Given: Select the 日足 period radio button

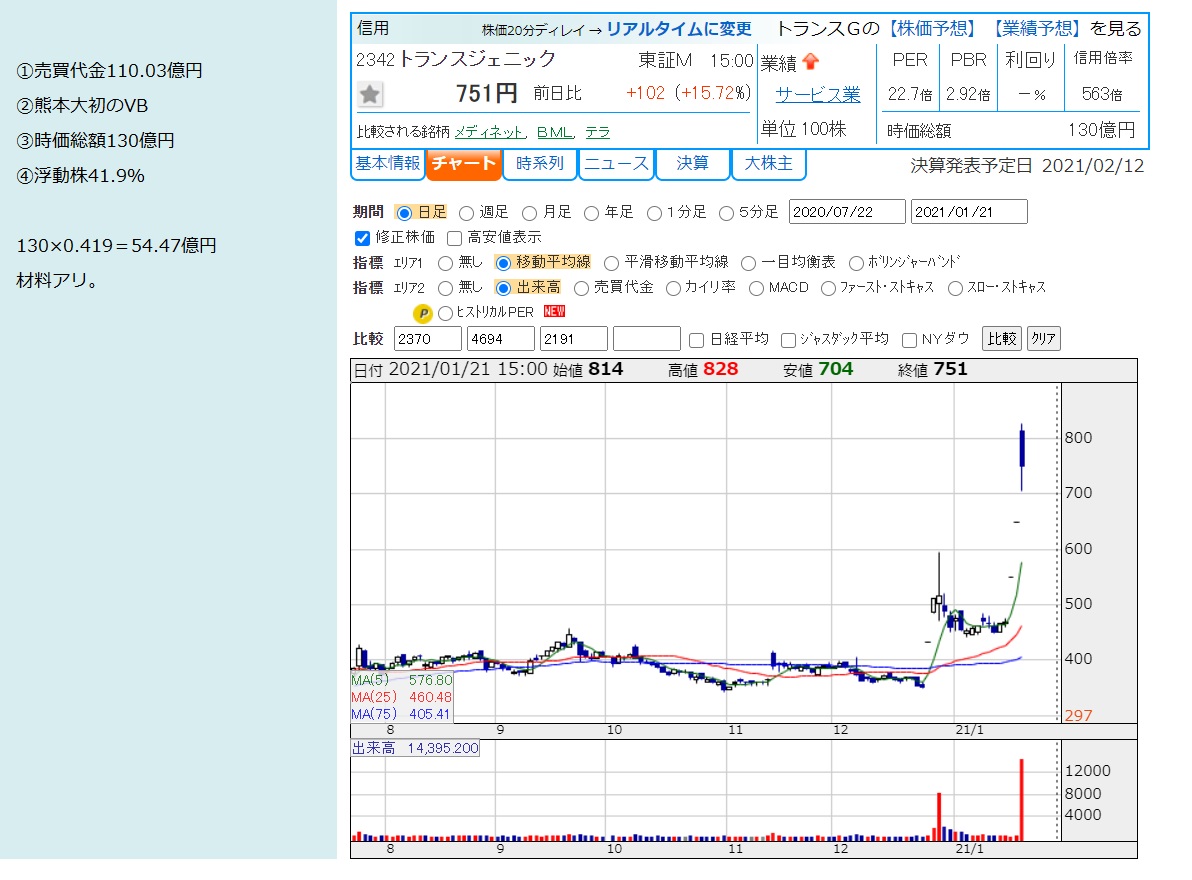Looking at the screenshot, I should click(x=404, y=213).
